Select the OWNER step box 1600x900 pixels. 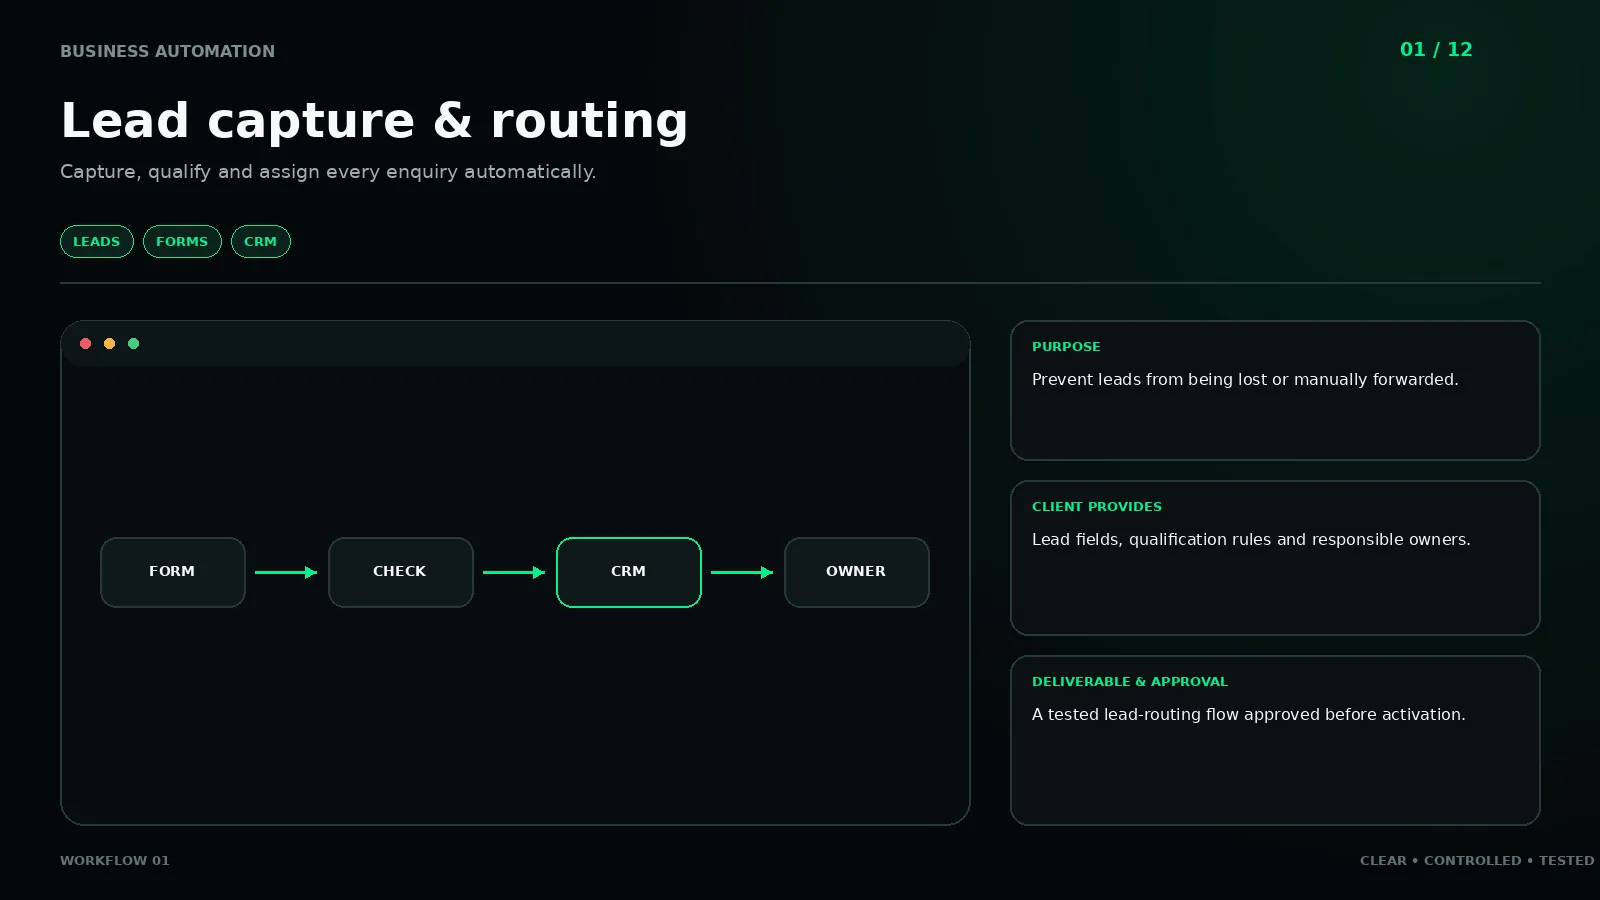(857, 572)
